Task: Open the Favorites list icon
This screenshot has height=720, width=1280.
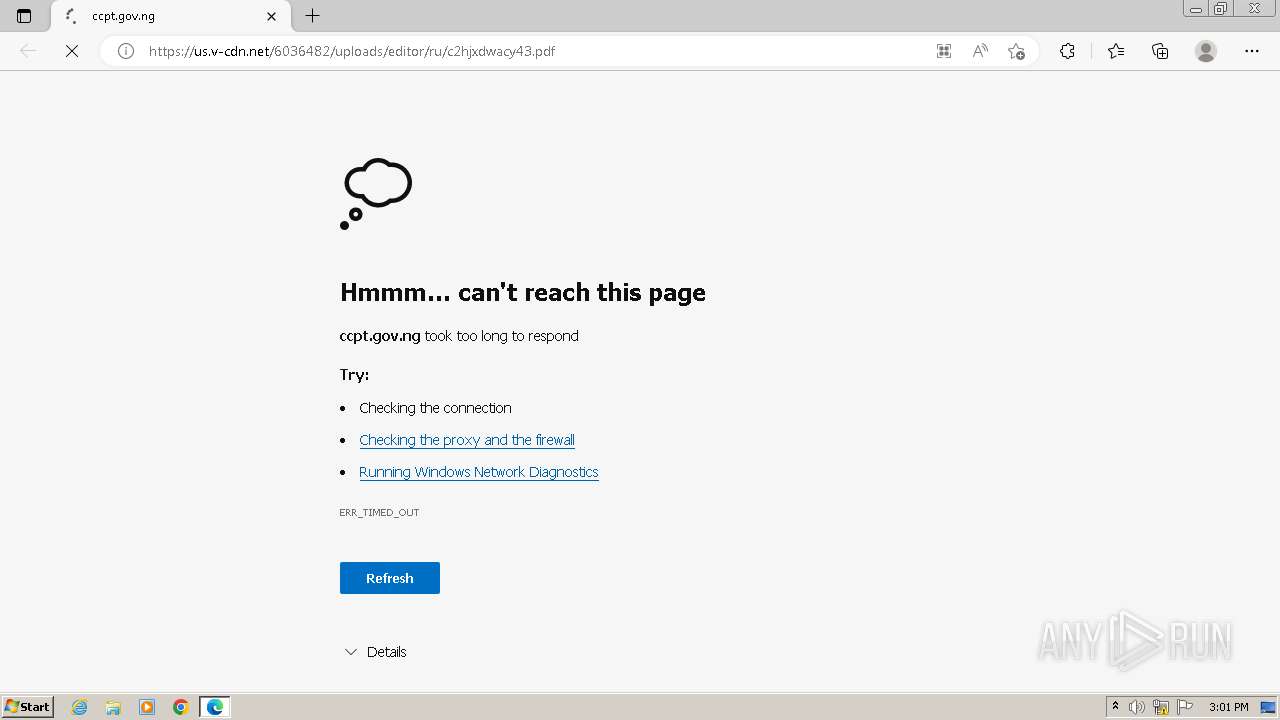Action: pyautogui.click(x=1116, y=51)
